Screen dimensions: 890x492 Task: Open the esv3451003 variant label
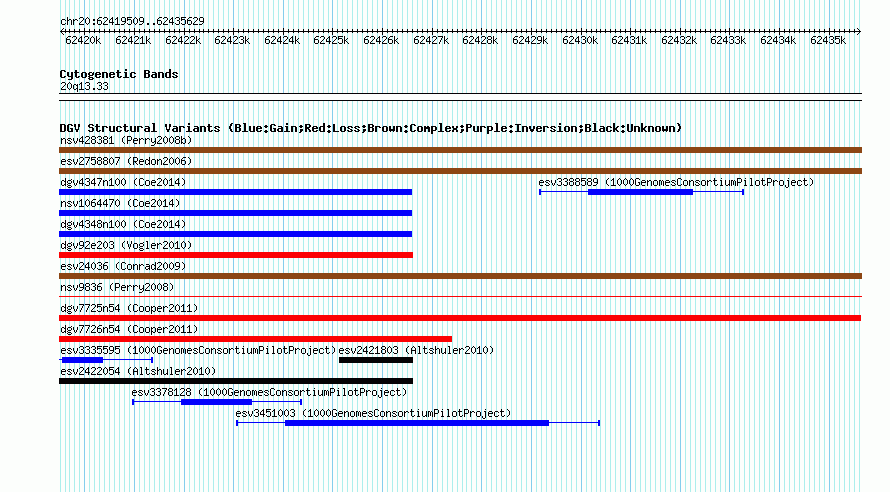point(373,413)
